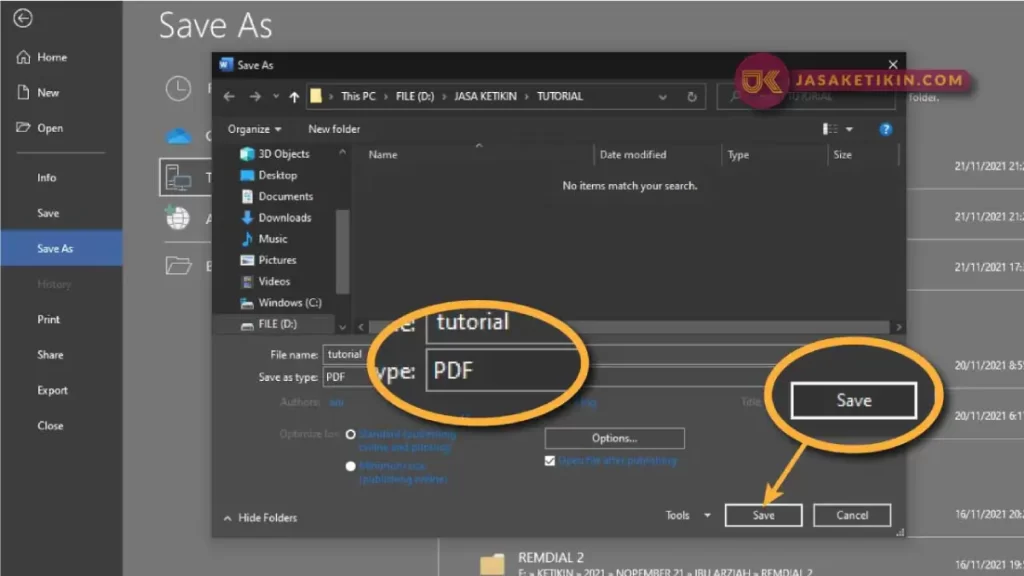Select Windows (C:) drive in navigation pane
The image size is (1024, 576).
[281, 302]
